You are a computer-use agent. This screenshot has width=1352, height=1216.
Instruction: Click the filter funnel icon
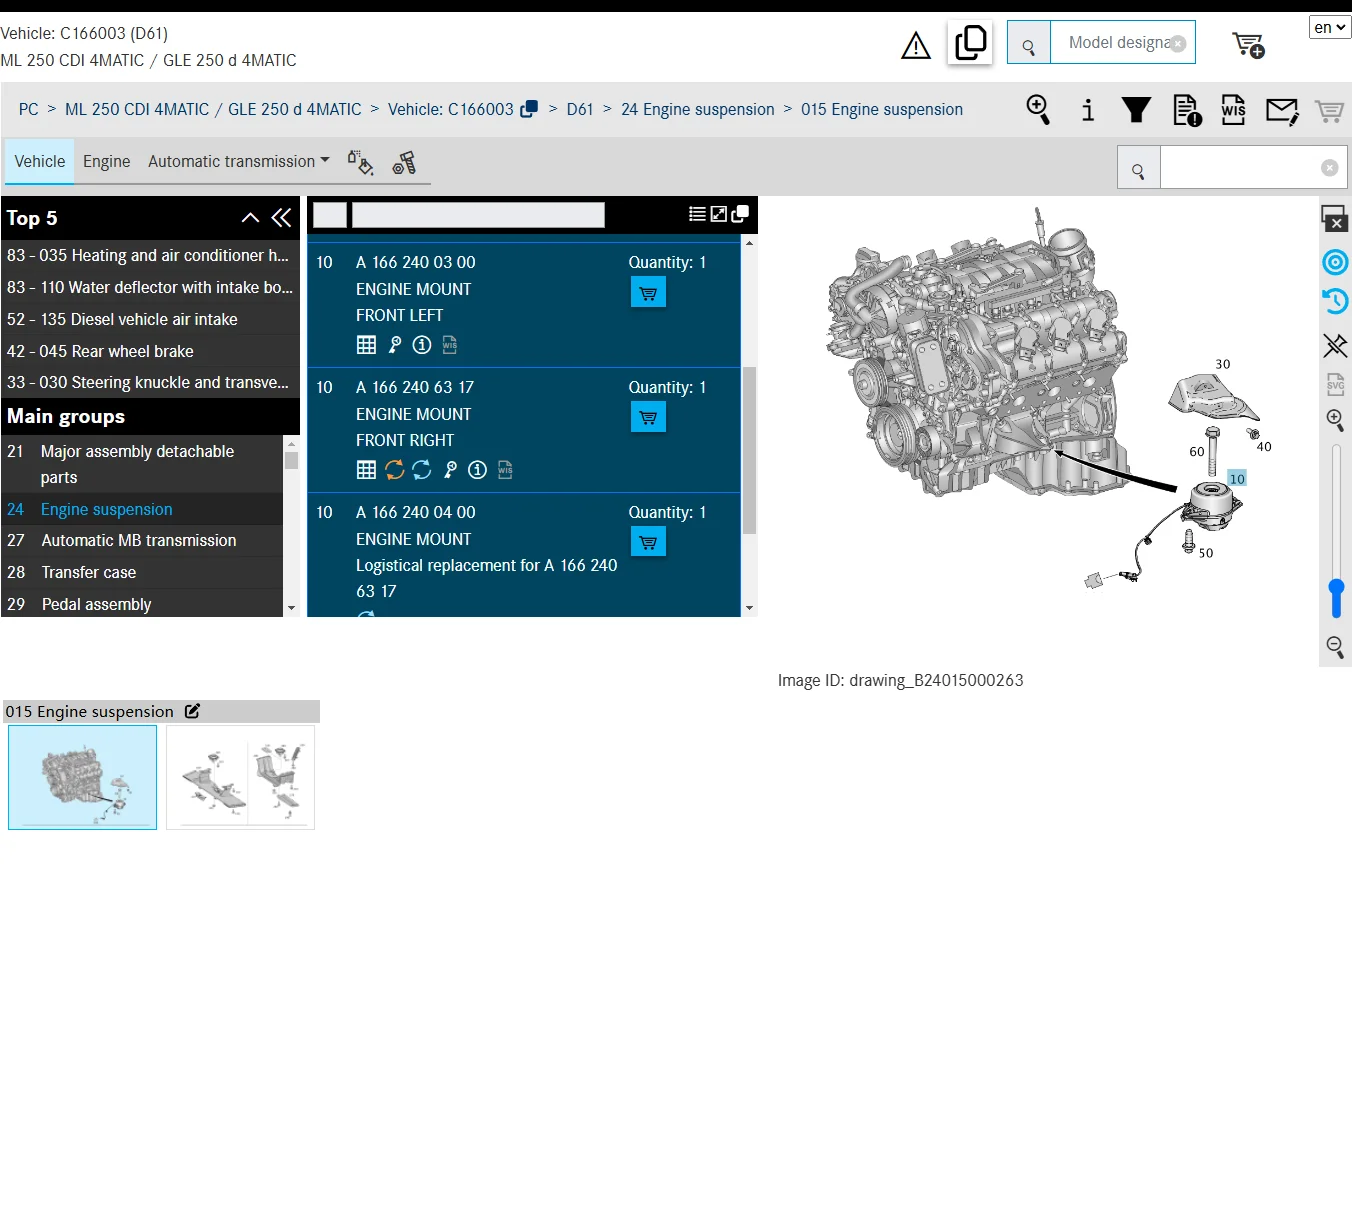[x=1136, y=110]
